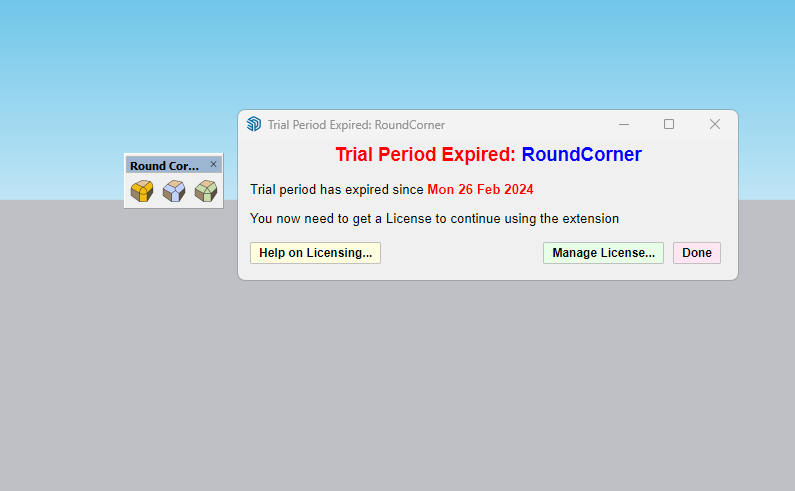Click the Round Cor... toolbar title

click(164, 166)
